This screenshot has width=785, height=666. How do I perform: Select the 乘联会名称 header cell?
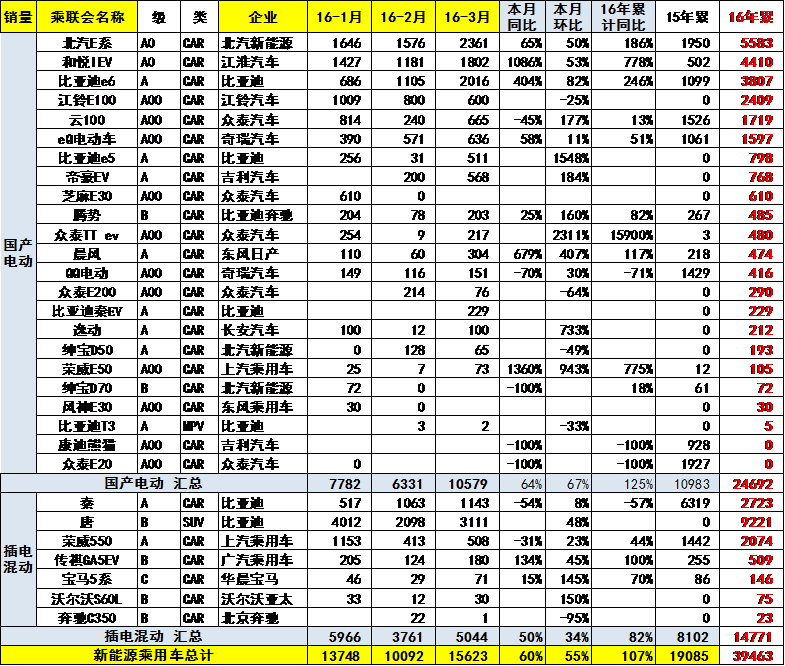click(x=87, y=17)
